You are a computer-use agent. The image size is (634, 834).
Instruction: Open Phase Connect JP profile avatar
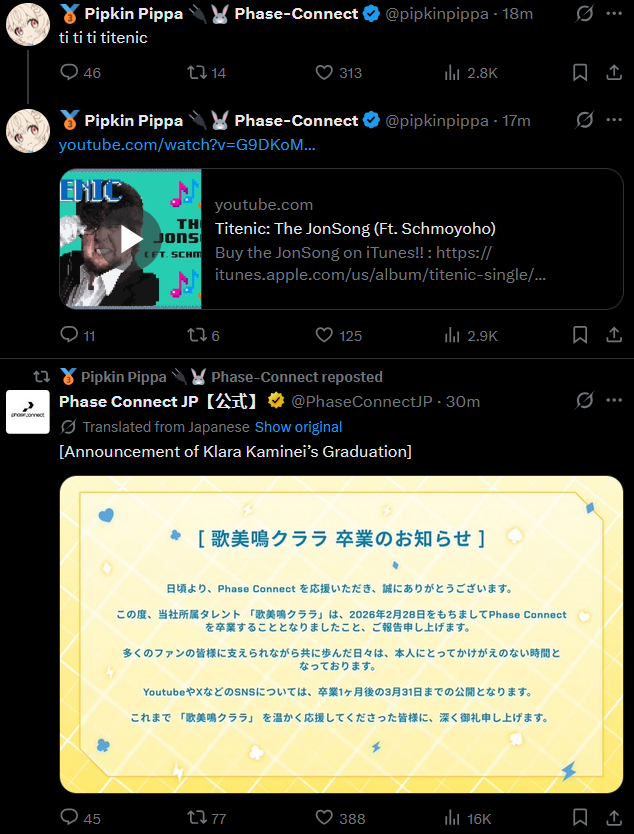click(28, 412)
